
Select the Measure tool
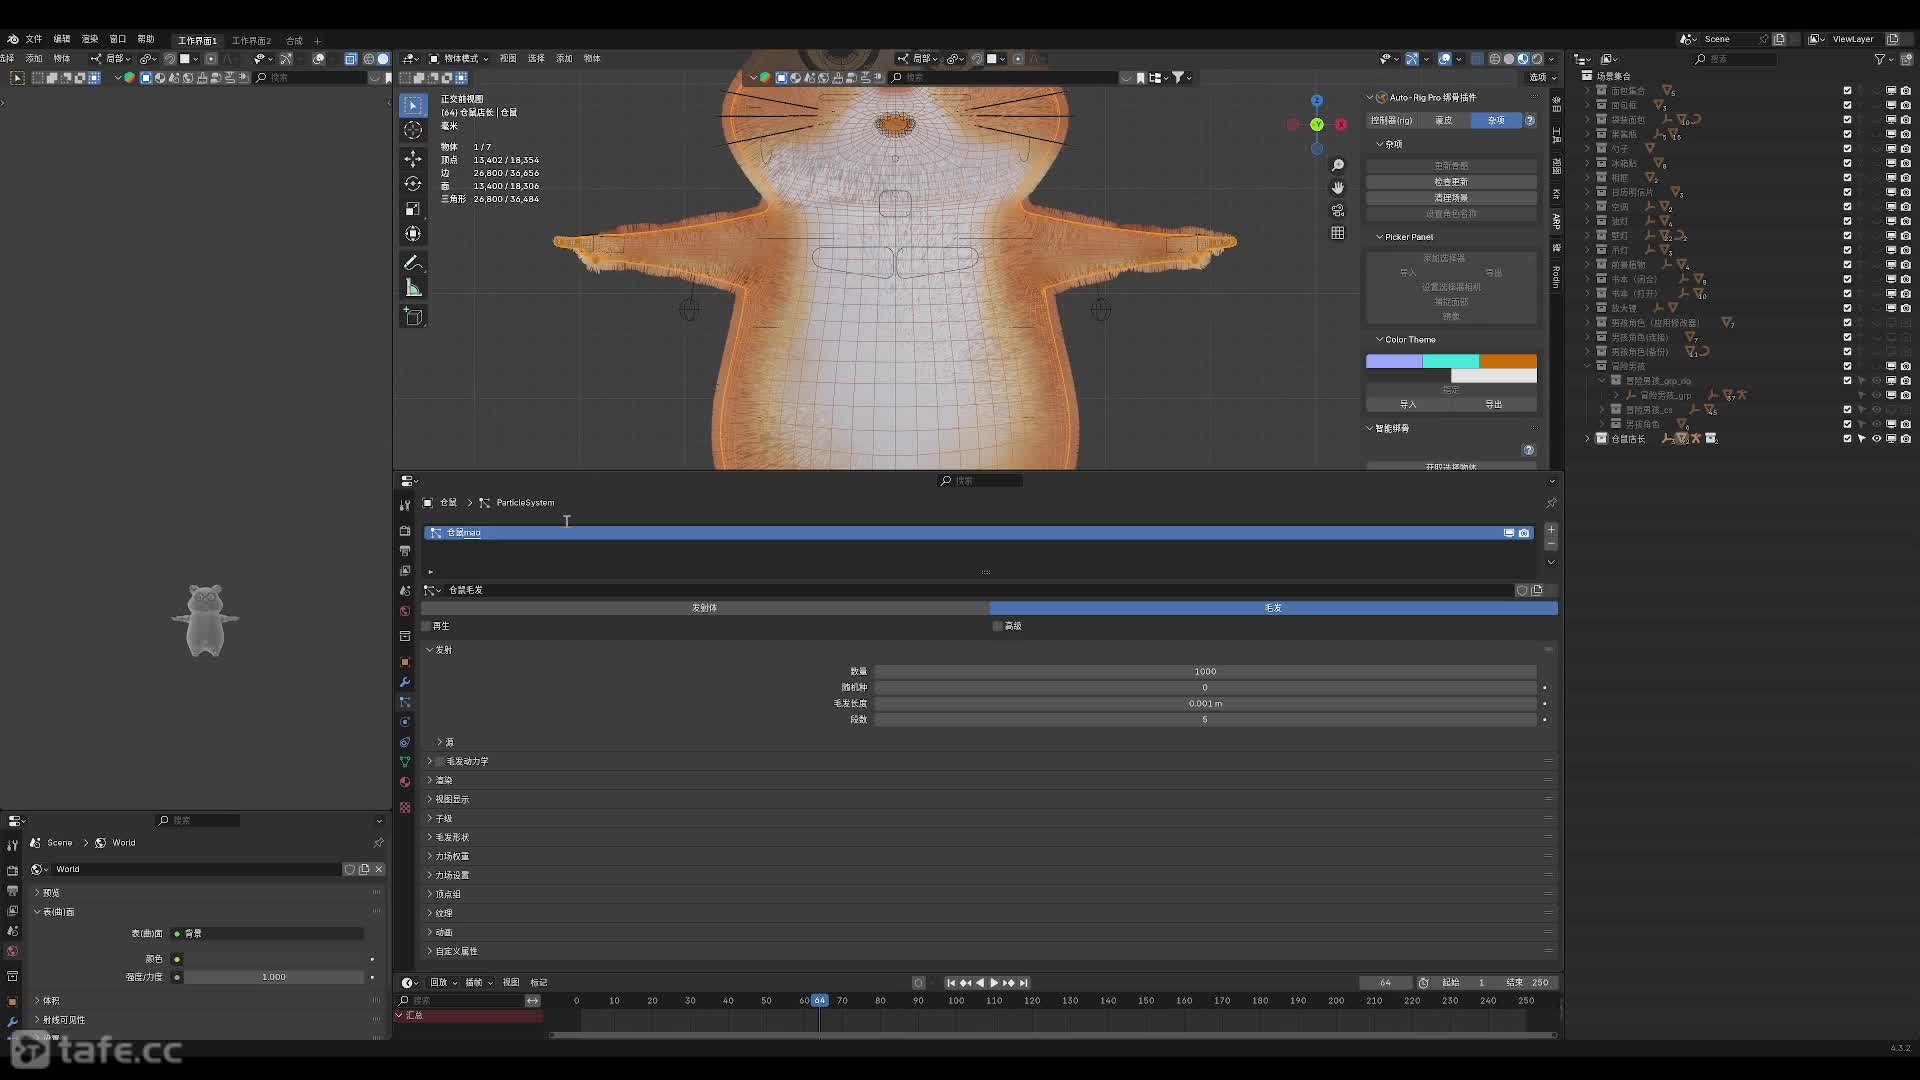point(413,288)
